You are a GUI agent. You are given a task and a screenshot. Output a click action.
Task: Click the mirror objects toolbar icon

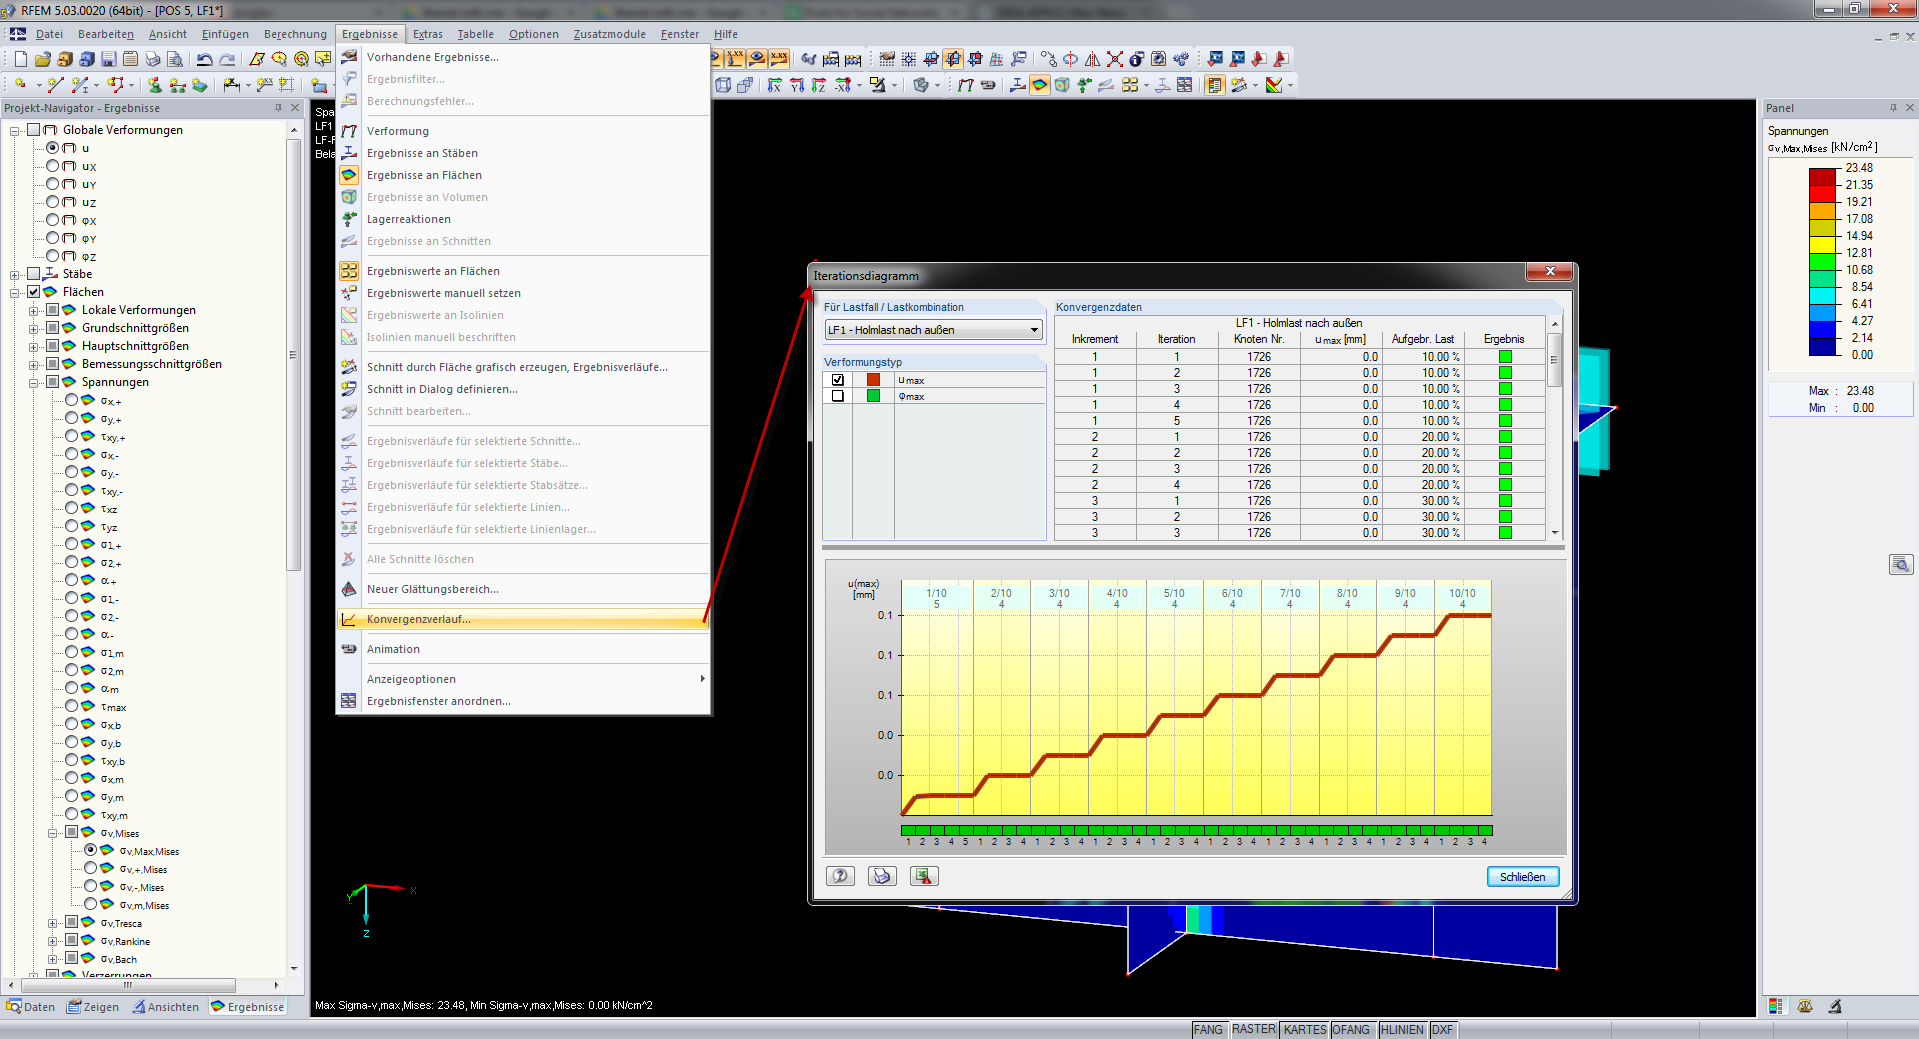point(1092,59)
